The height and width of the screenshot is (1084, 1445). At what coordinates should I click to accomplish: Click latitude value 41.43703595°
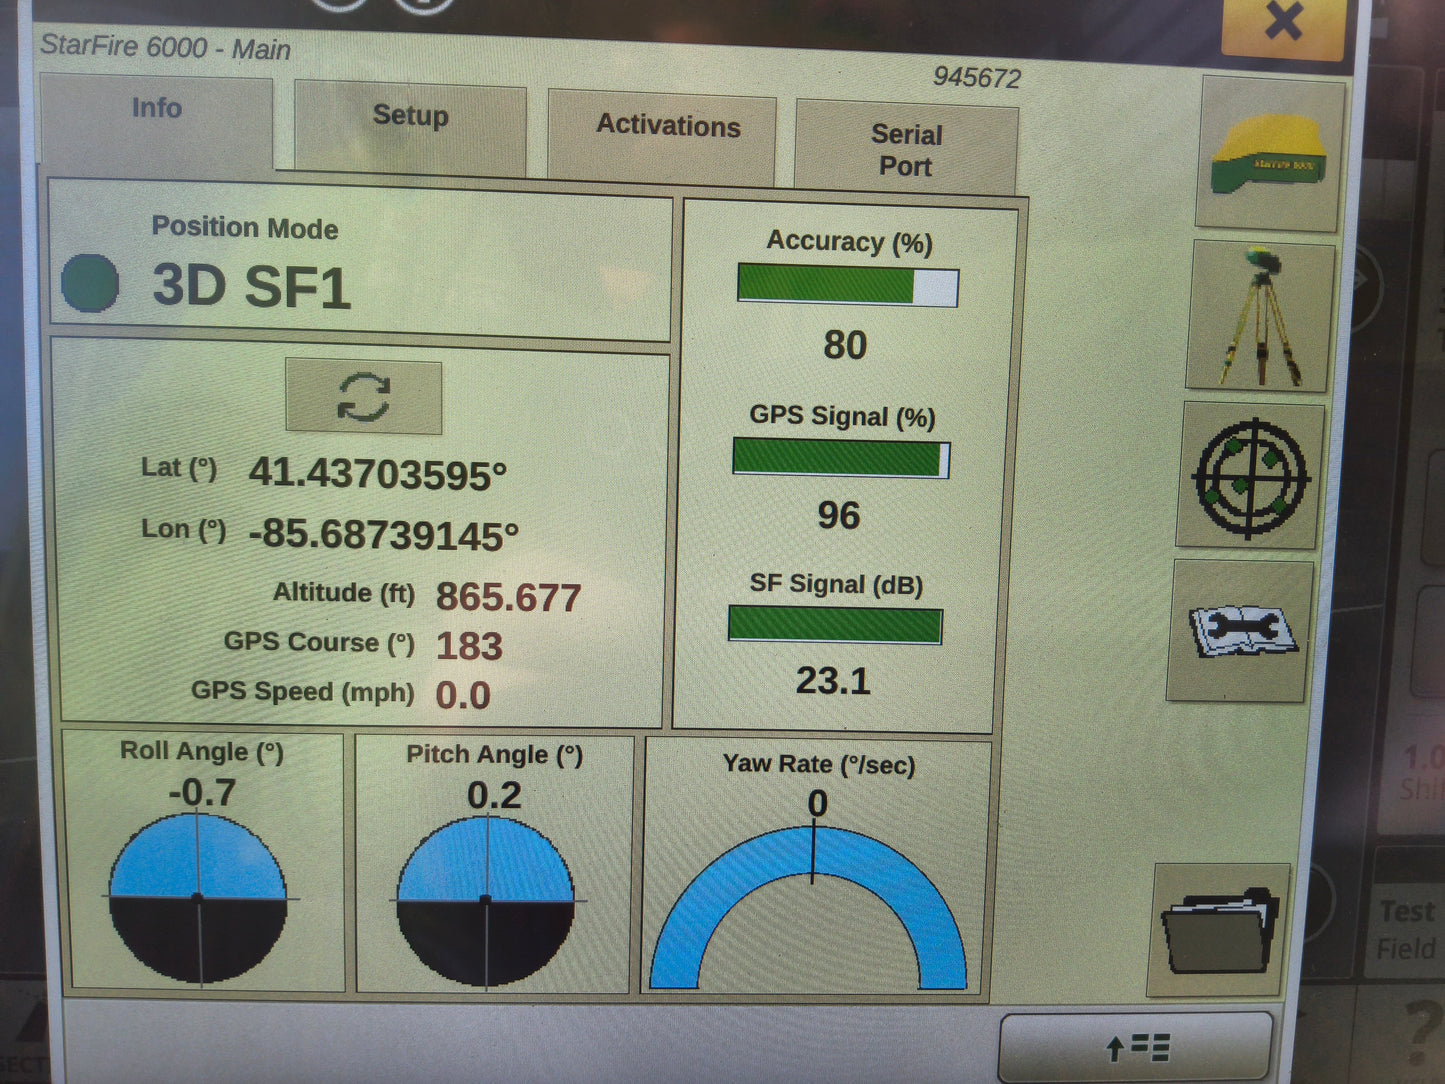coord(378,473)
